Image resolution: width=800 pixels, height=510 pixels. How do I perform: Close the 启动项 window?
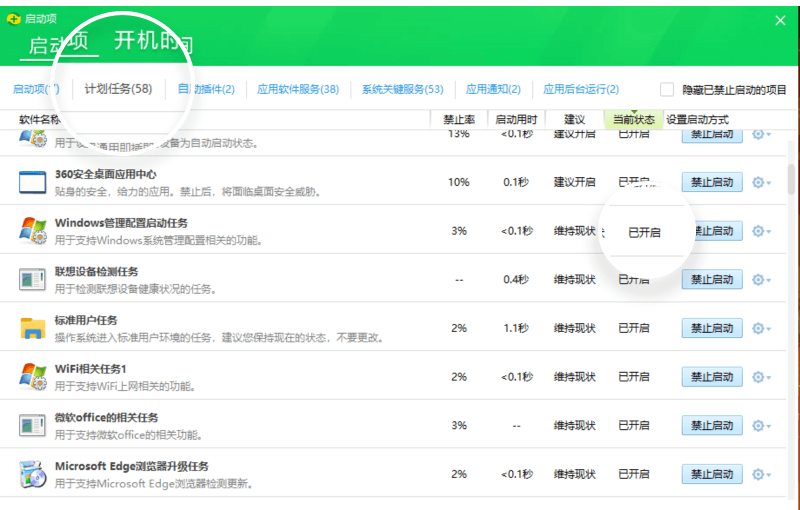(x=780, y=20)
